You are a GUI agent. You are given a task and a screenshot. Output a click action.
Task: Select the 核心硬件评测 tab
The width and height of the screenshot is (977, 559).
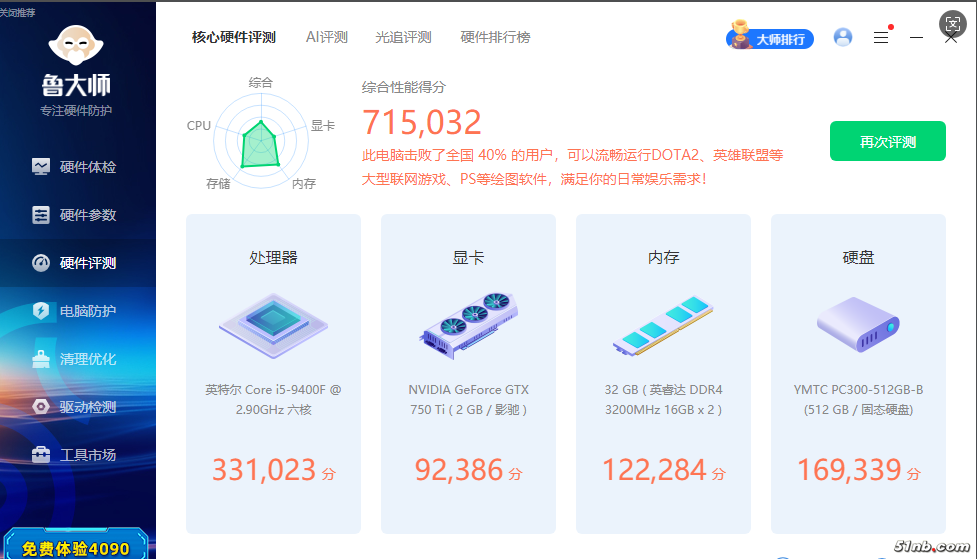(234, 37)
